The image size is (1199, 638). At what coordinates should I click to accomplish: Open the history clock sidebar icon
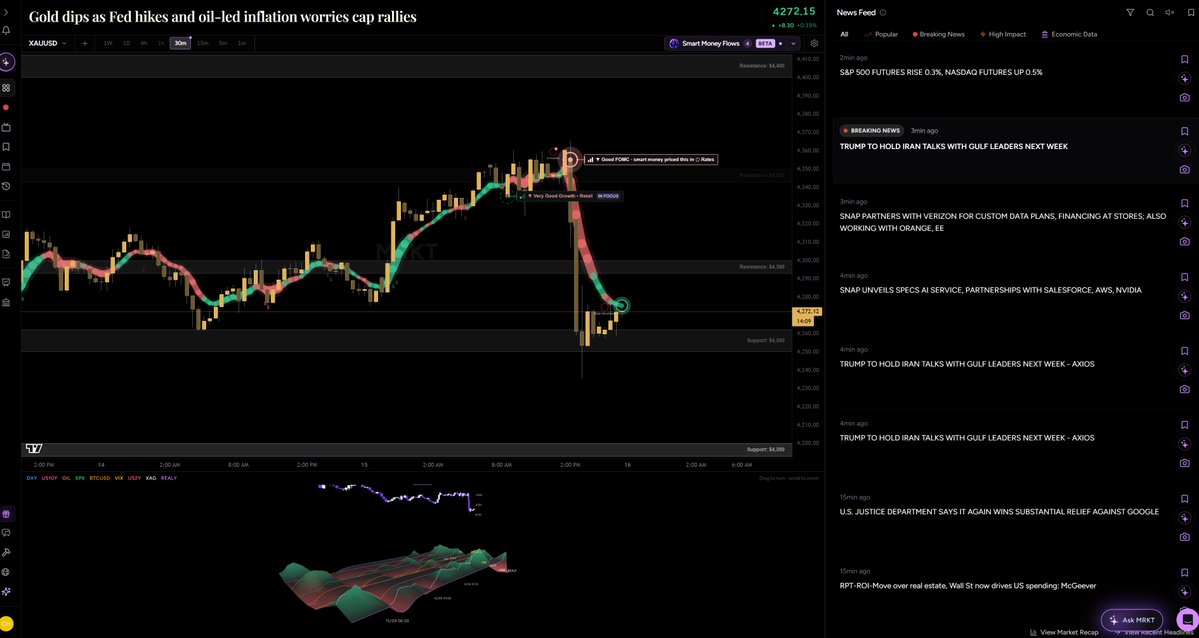pyautogui.click(x=6, y=186)
